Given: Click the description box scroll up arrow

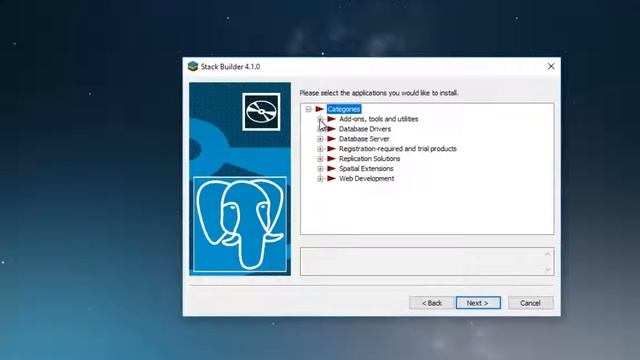Looking at the screenshot, I should click(548, 254).
